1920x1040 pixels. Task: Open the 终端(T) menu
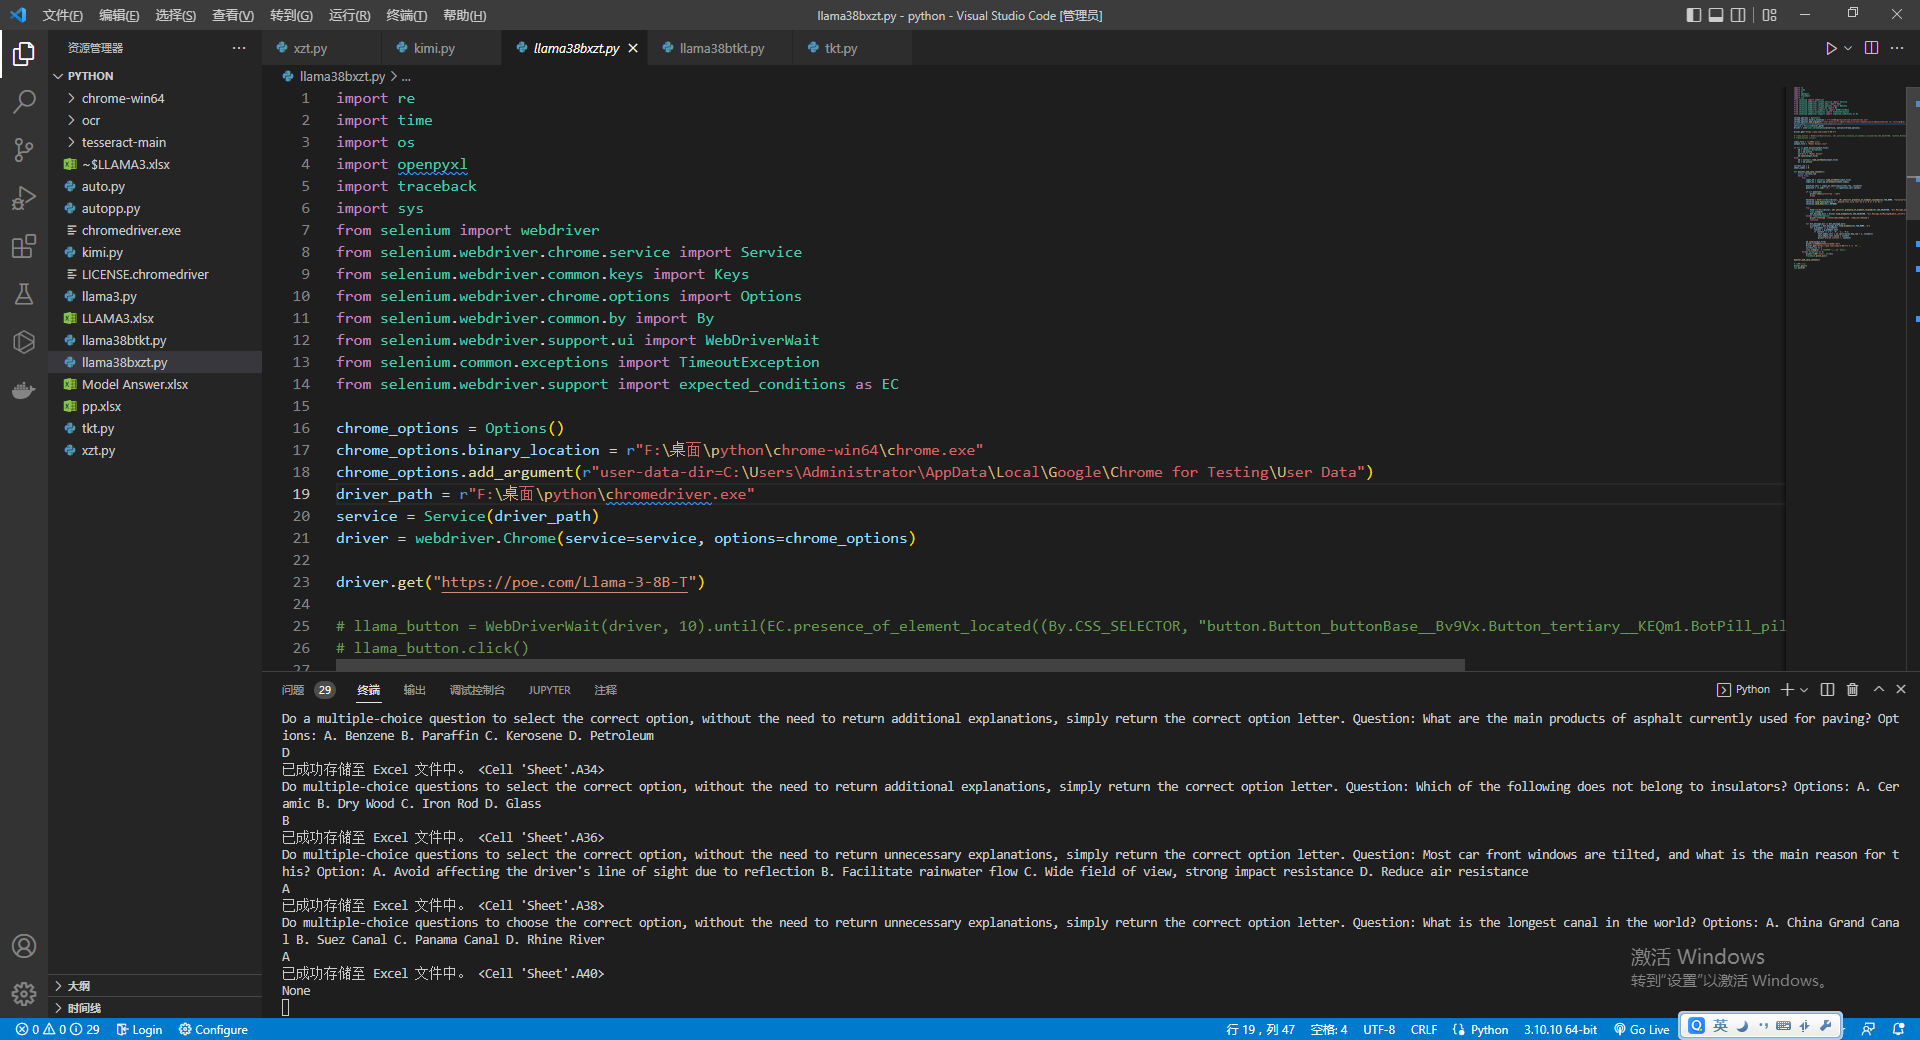tap(406, 15)
